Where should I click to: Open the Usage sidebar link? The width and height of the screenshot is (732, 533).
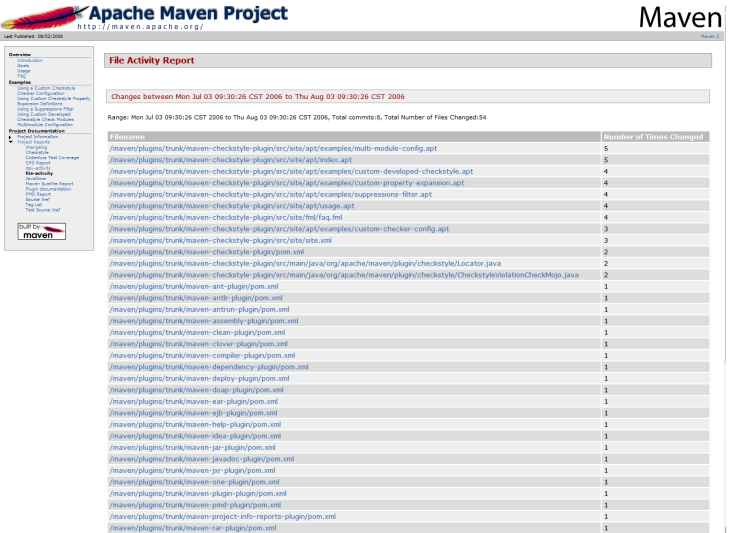point(24,71)
